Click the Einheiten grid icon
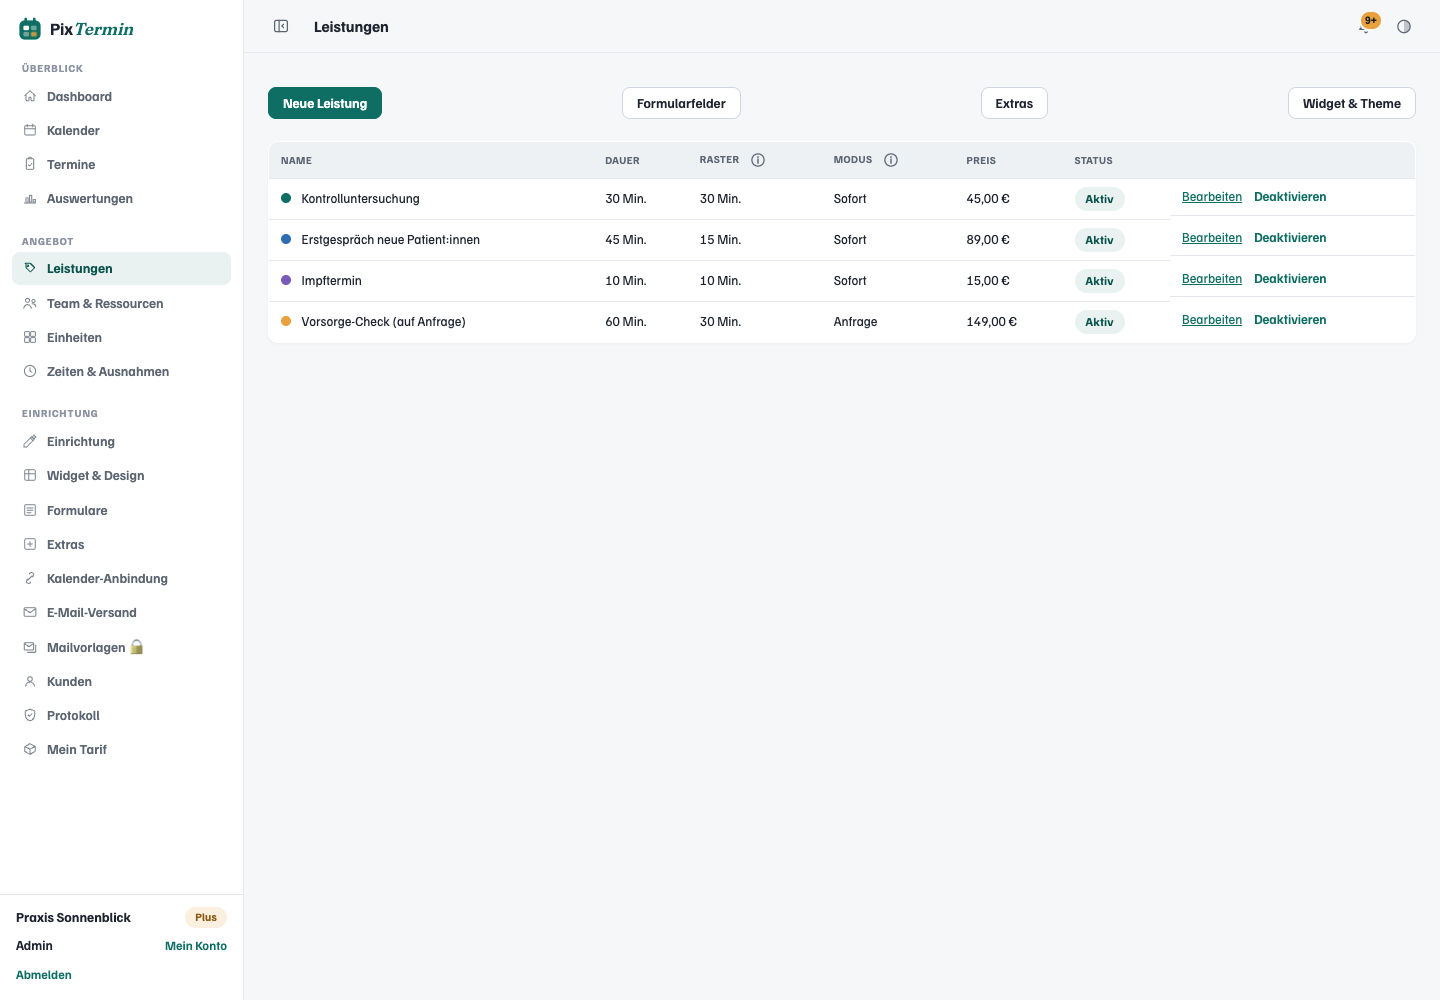Screen dimensions: 1440x1000 [x=30, y=338]
